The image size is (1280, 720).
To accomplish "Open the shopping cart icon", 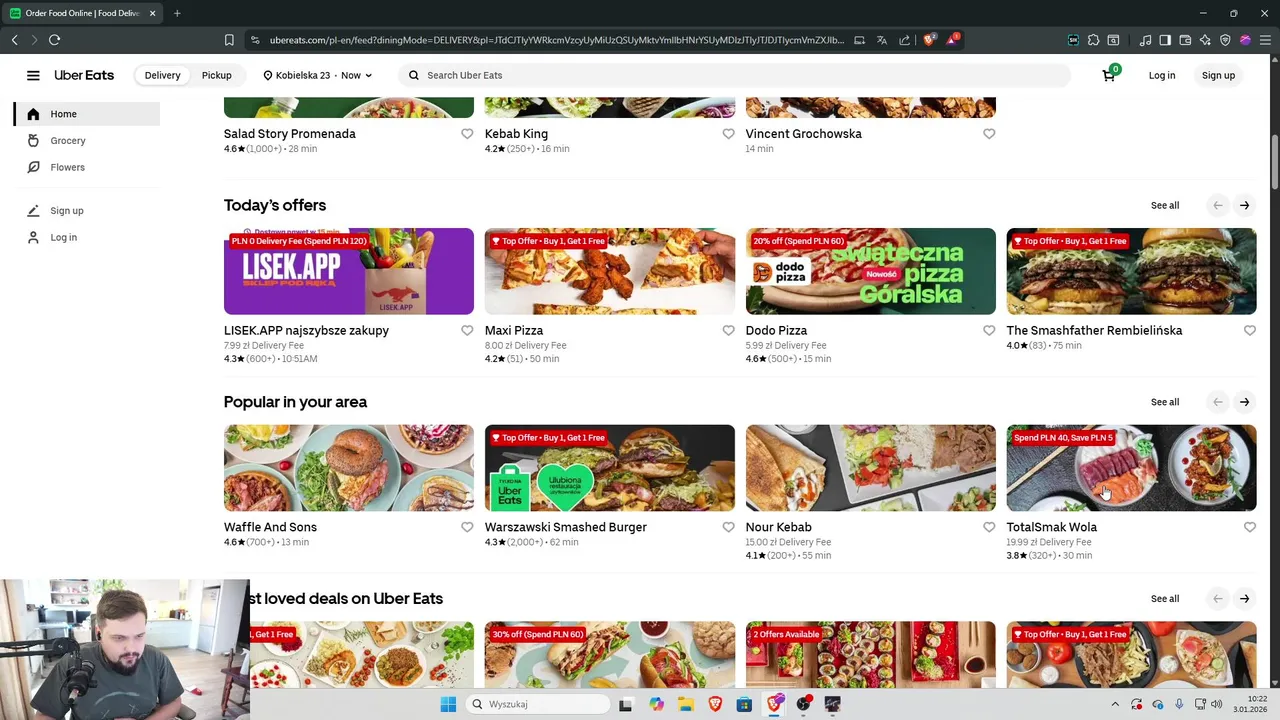I will tap(1109, 75).
